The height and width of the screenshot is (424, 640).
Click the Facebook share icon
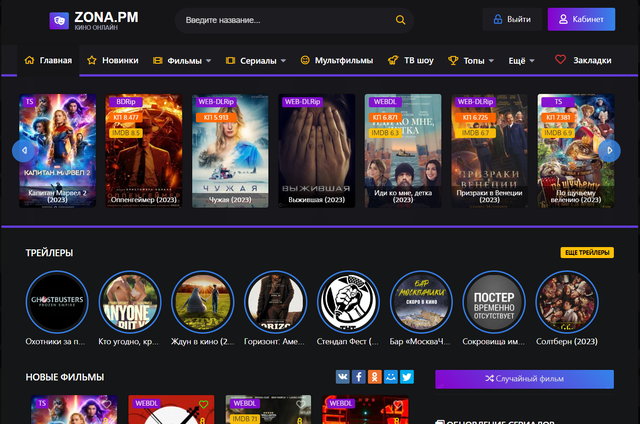point(359,377)
